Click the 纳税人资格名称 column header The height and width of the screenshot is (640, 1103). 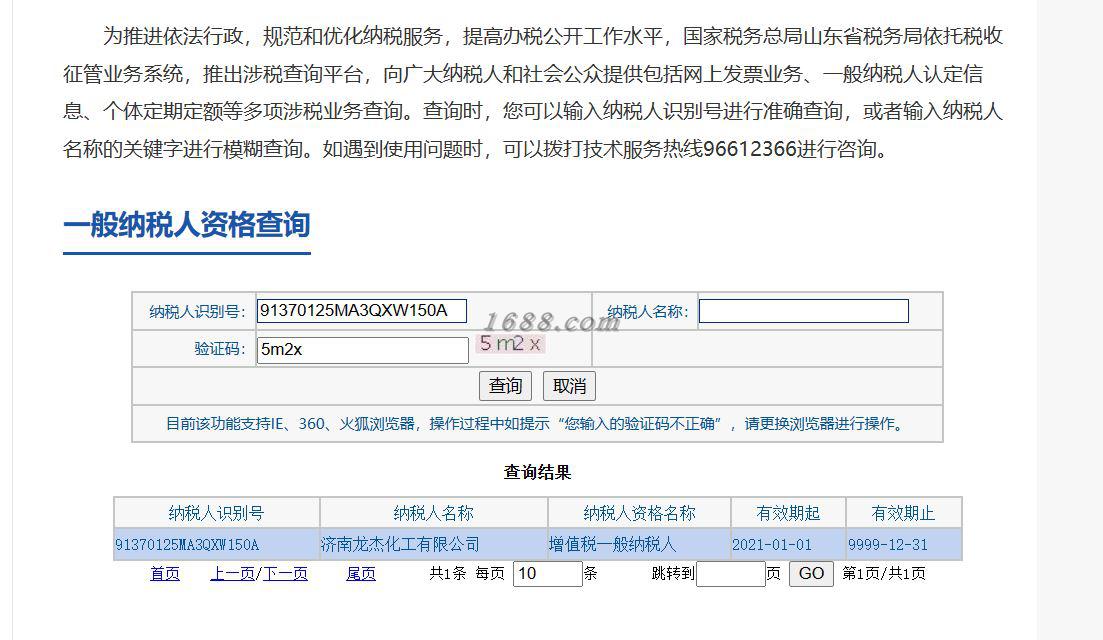pyautogui.click(x=639, y=513)
